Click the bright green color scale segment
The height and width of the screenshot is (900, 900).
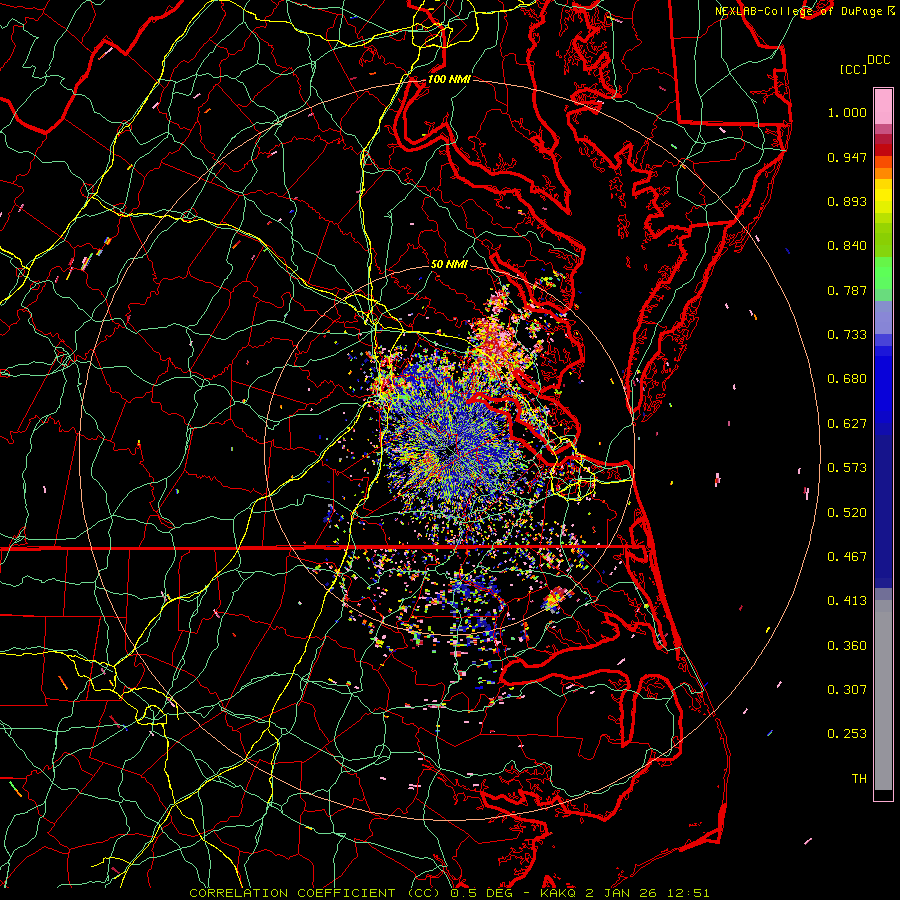pos(883,273)
